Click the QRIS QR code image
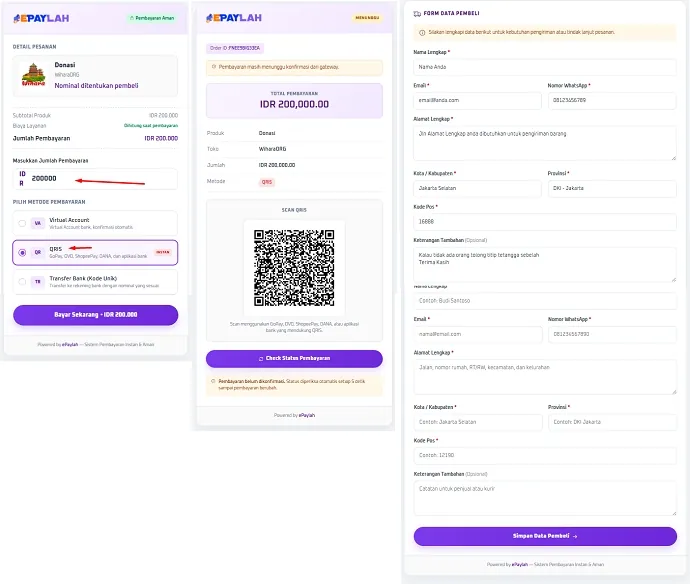 point(294,268)
